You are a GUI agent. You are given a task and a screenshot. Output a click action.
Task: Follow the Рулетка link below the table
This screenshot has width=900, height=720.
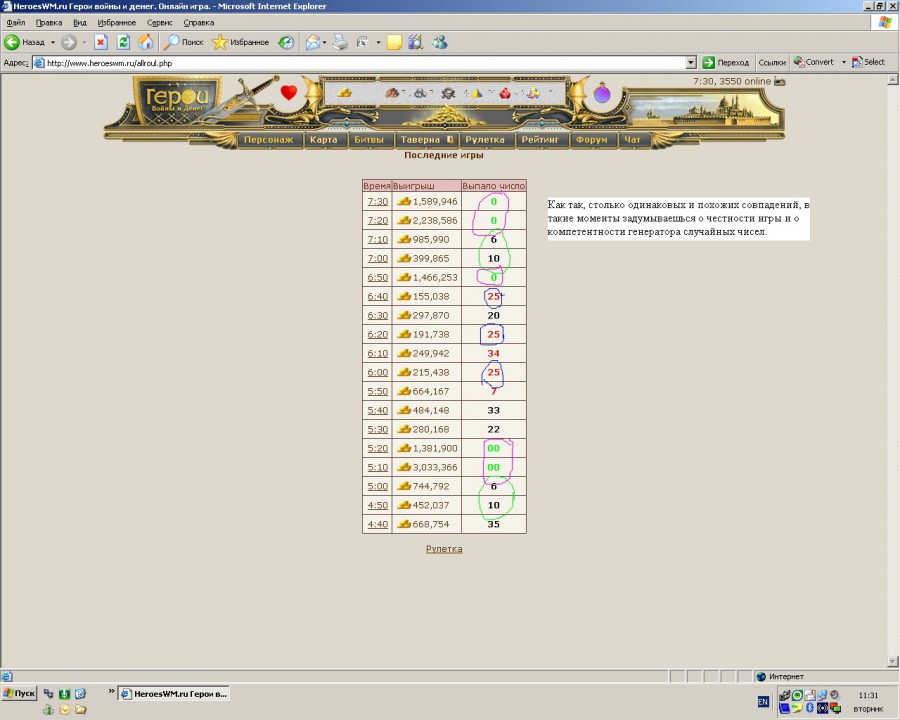click(x=444, y=549)
